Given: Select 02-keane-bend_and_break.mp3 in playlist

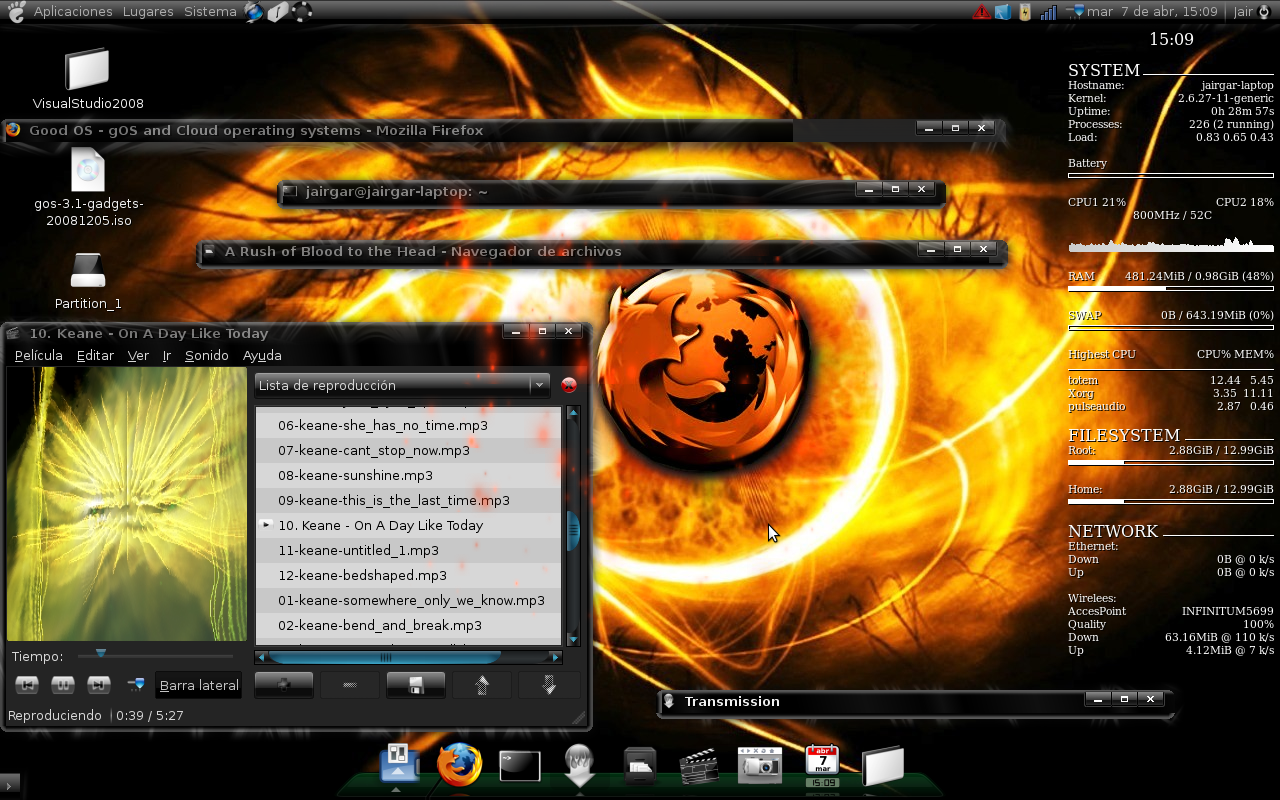Looking at the screenshot, I should (x=408, y=625).
